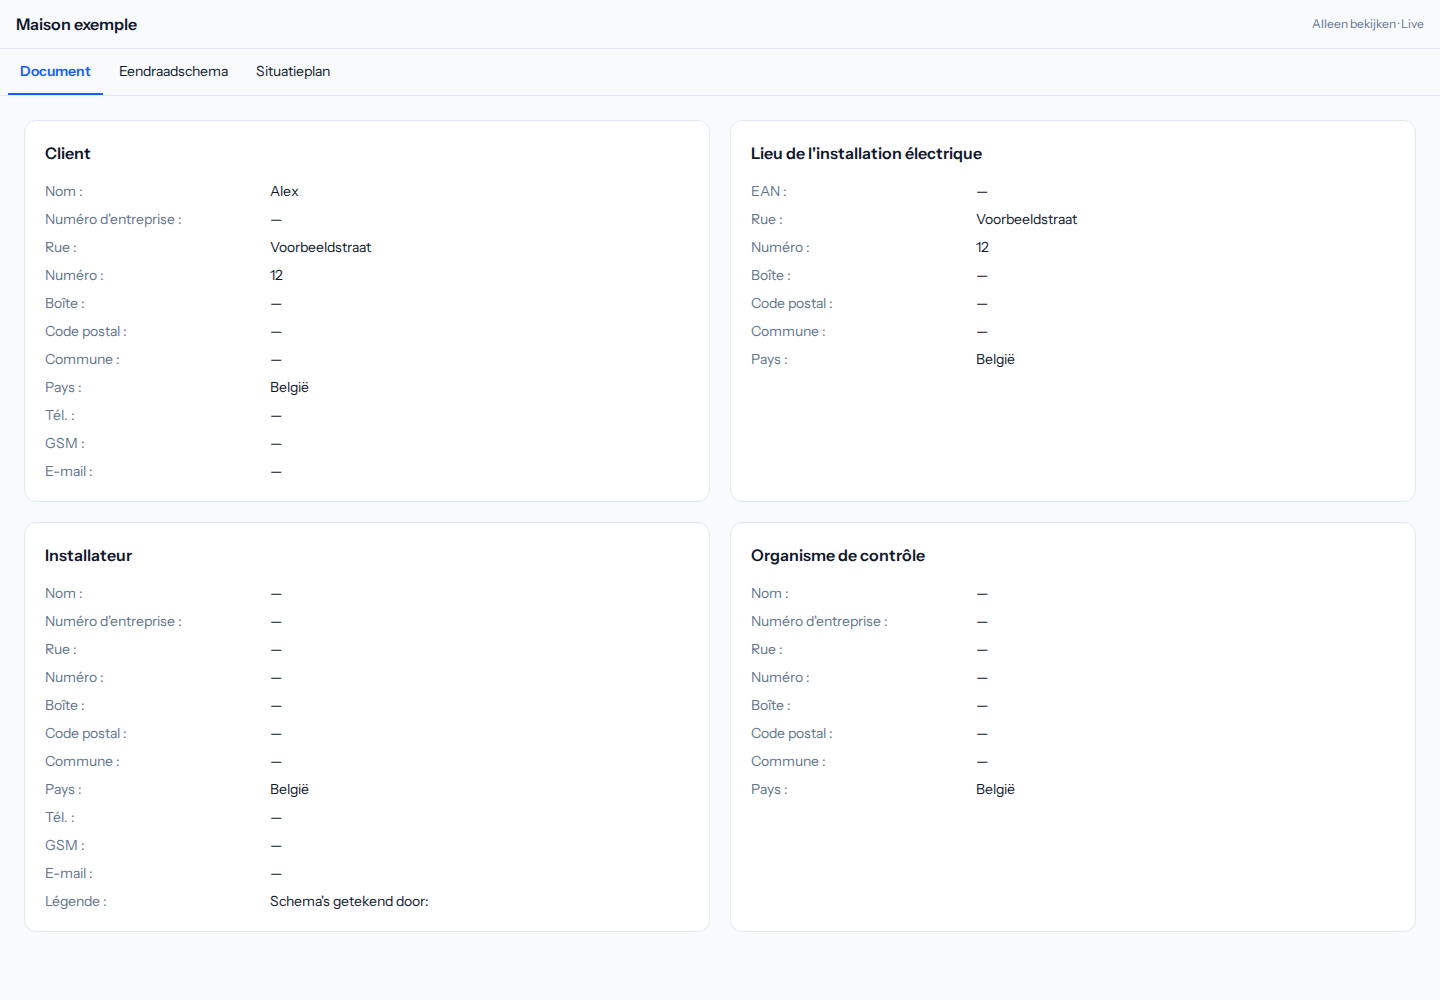This screenshot has height=1000, width=1440.
Task: Click the Commune label in installation location card
Action: click(x=788, y=331)
